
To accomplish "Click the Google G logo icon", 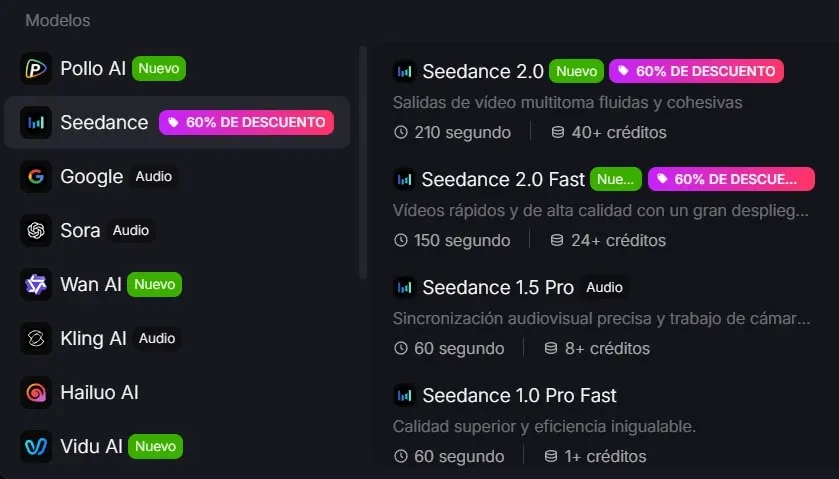I will (x=36, y=177).
